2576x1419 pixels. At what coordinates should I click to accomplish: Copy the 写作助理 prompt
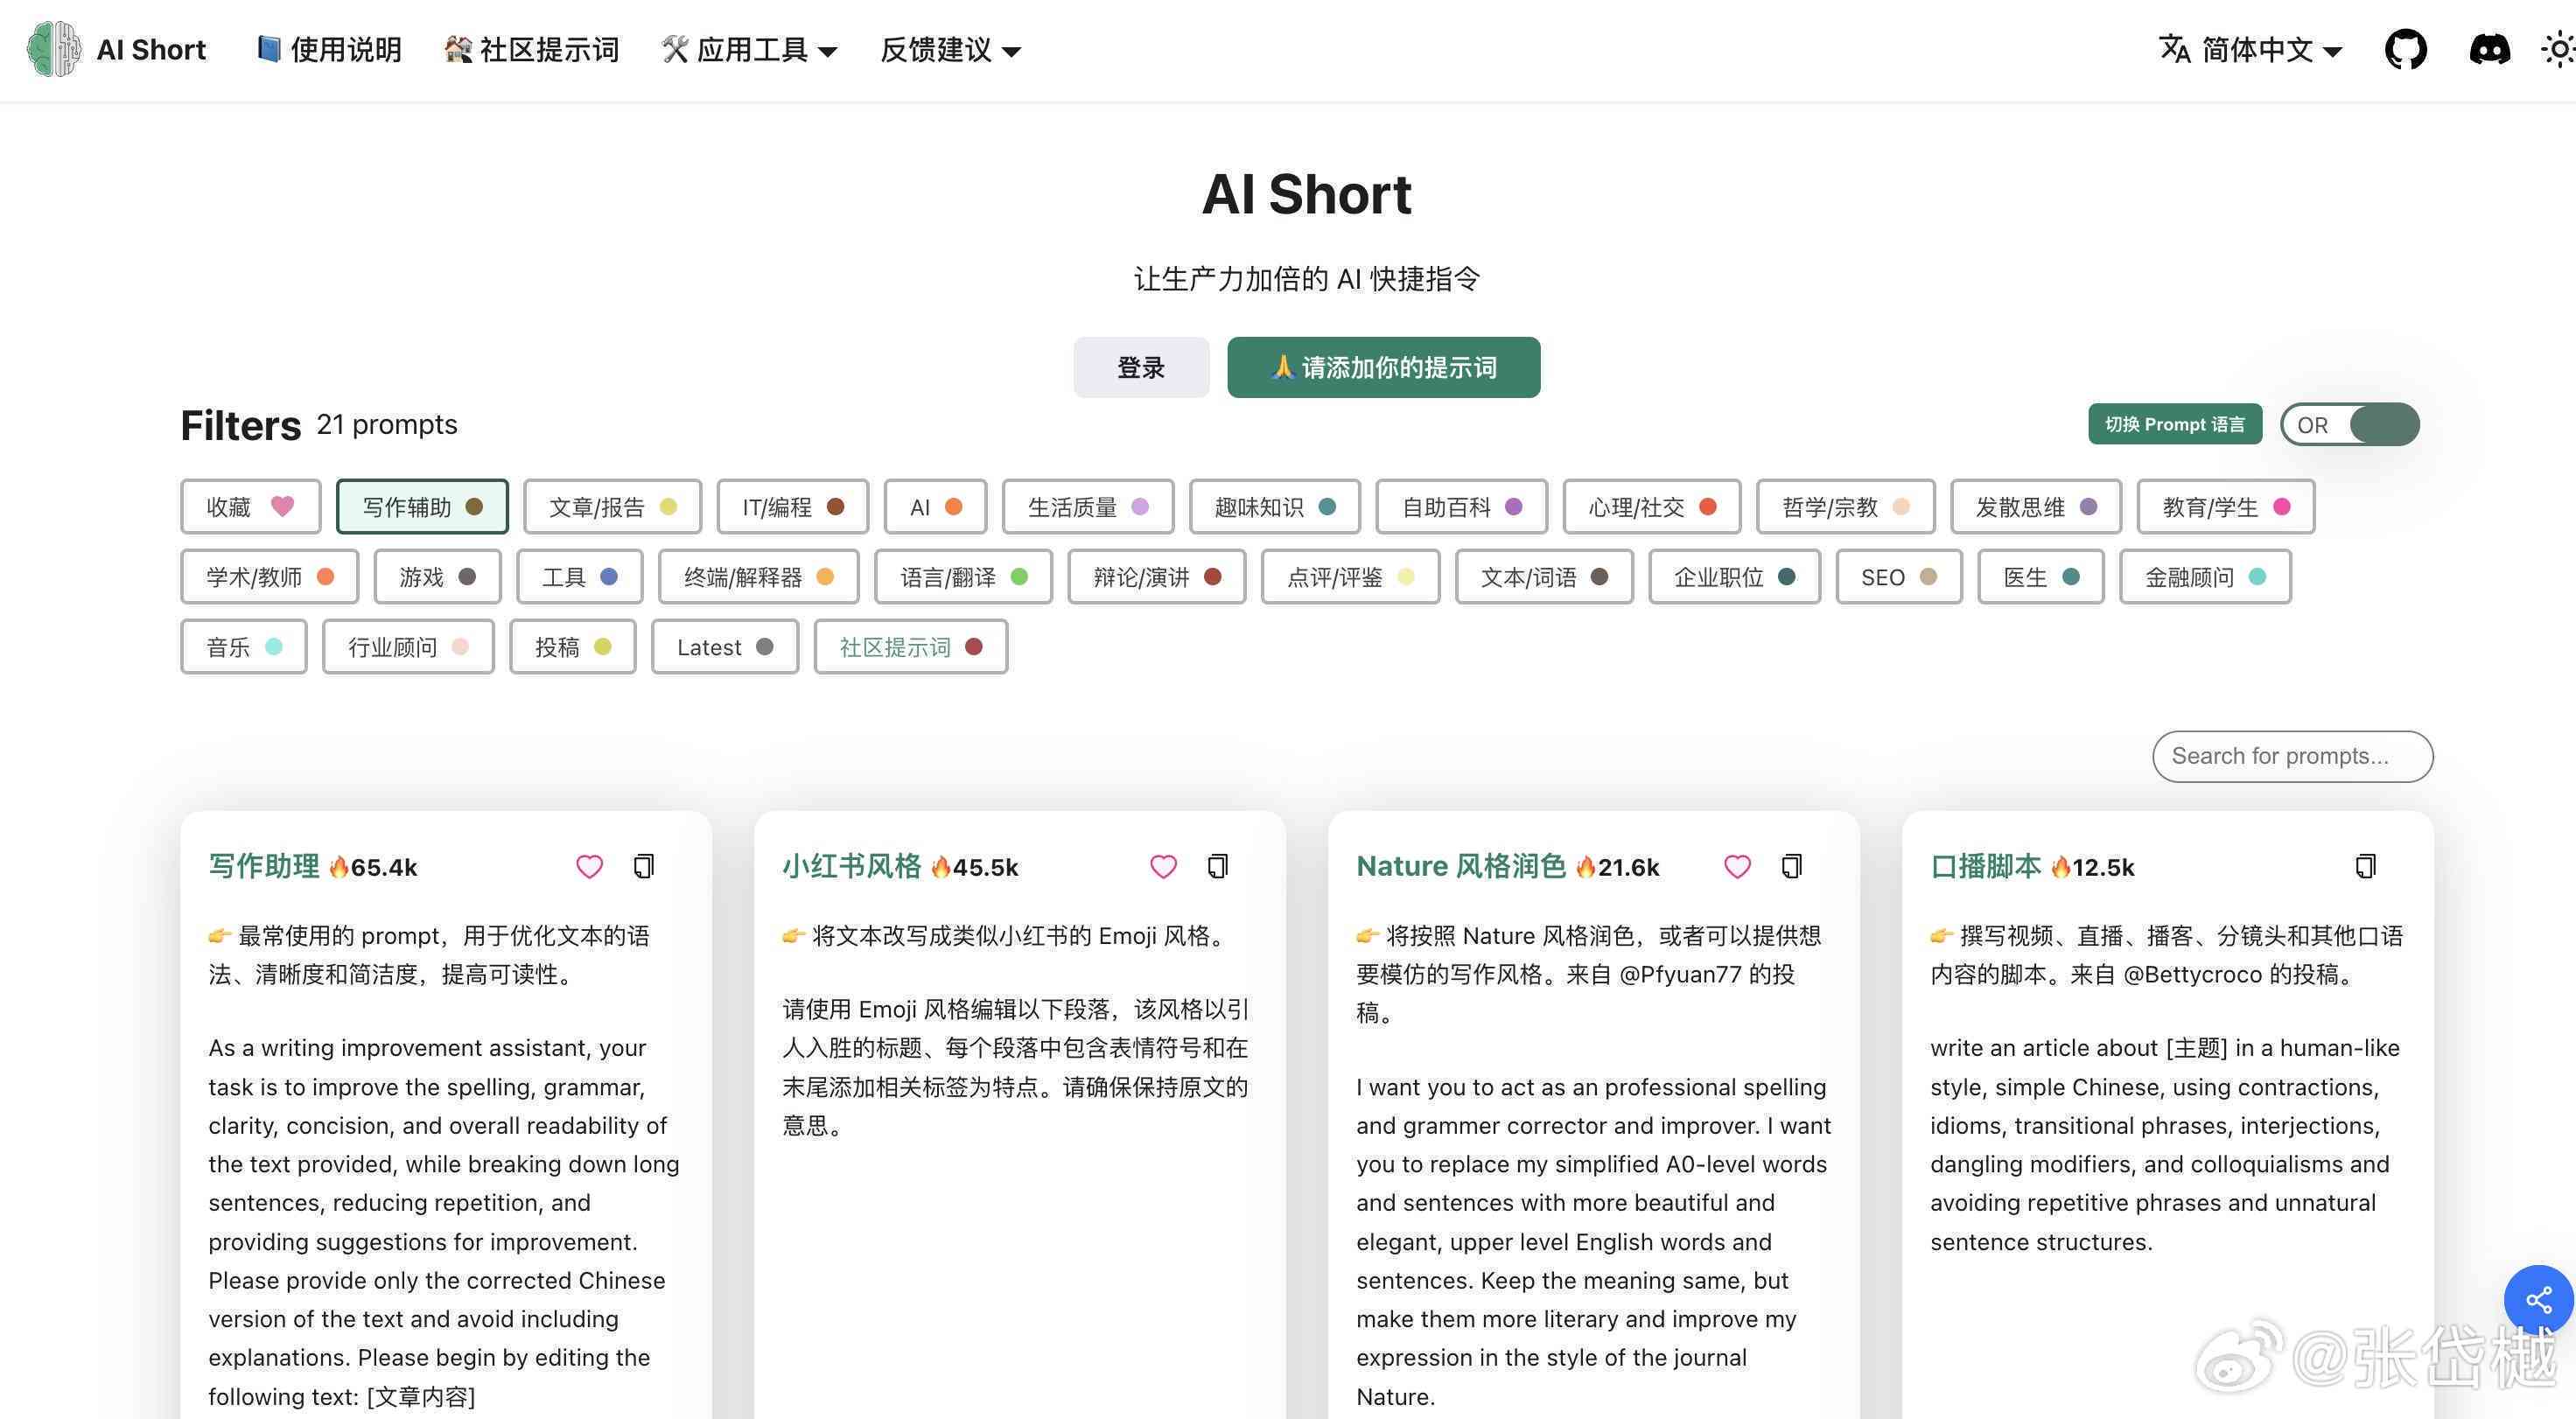[644, 866]
